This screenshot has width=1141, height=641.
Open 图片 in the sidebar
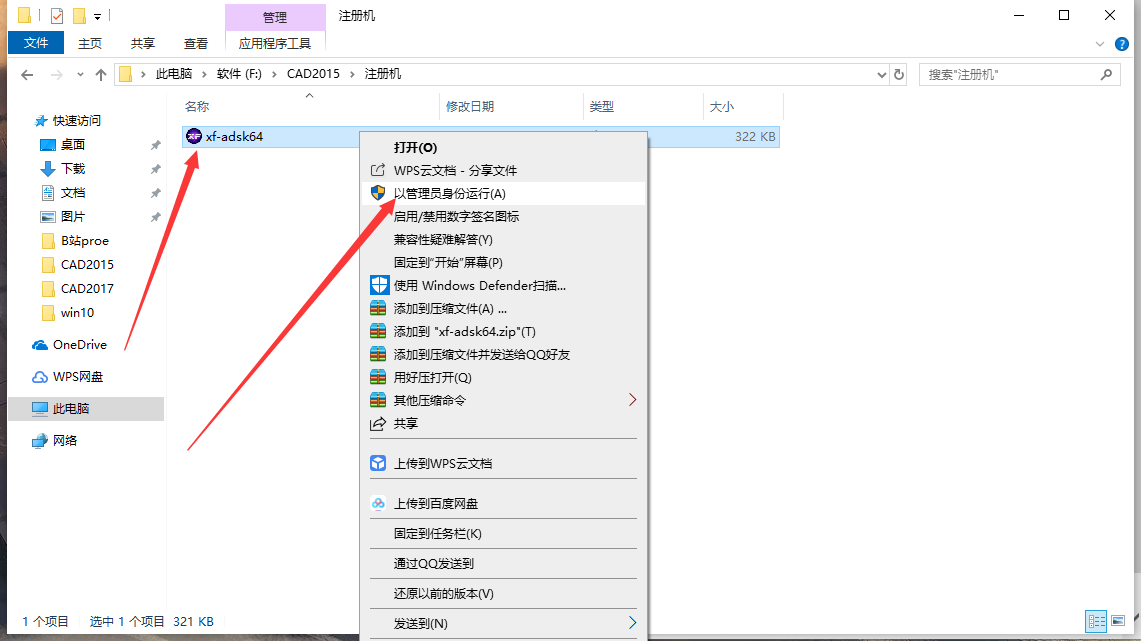coord(73,217)
